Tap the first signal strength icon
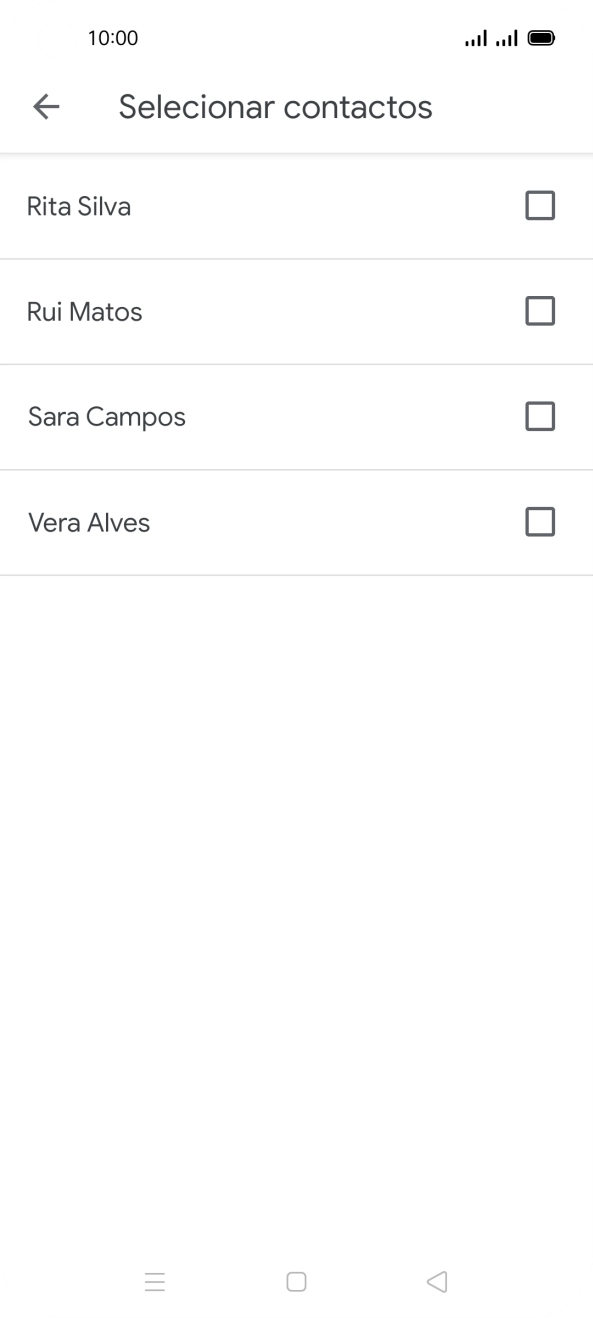This screenshot has height=1318, width=593. pos(475,37)
